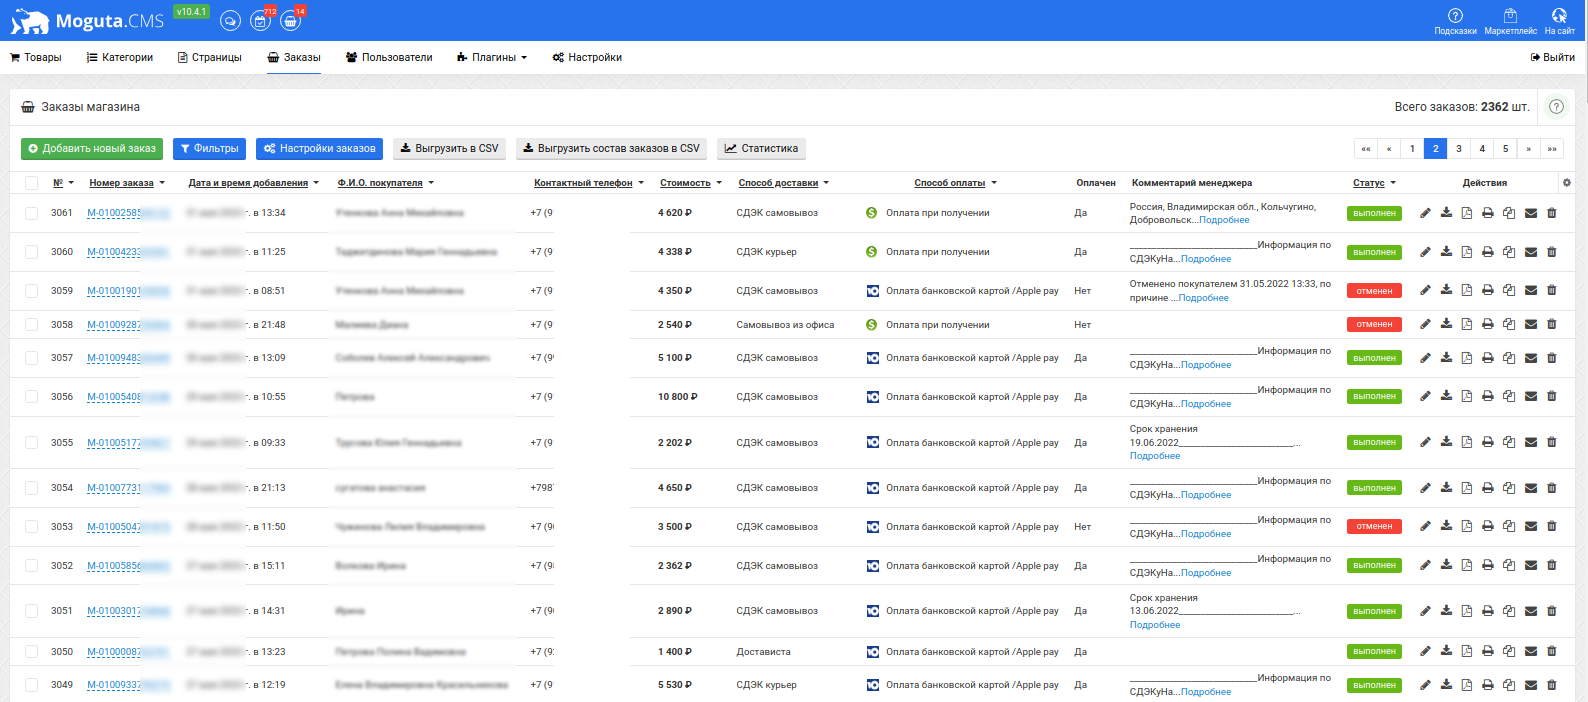Sort by № column header

click(63, 183)
